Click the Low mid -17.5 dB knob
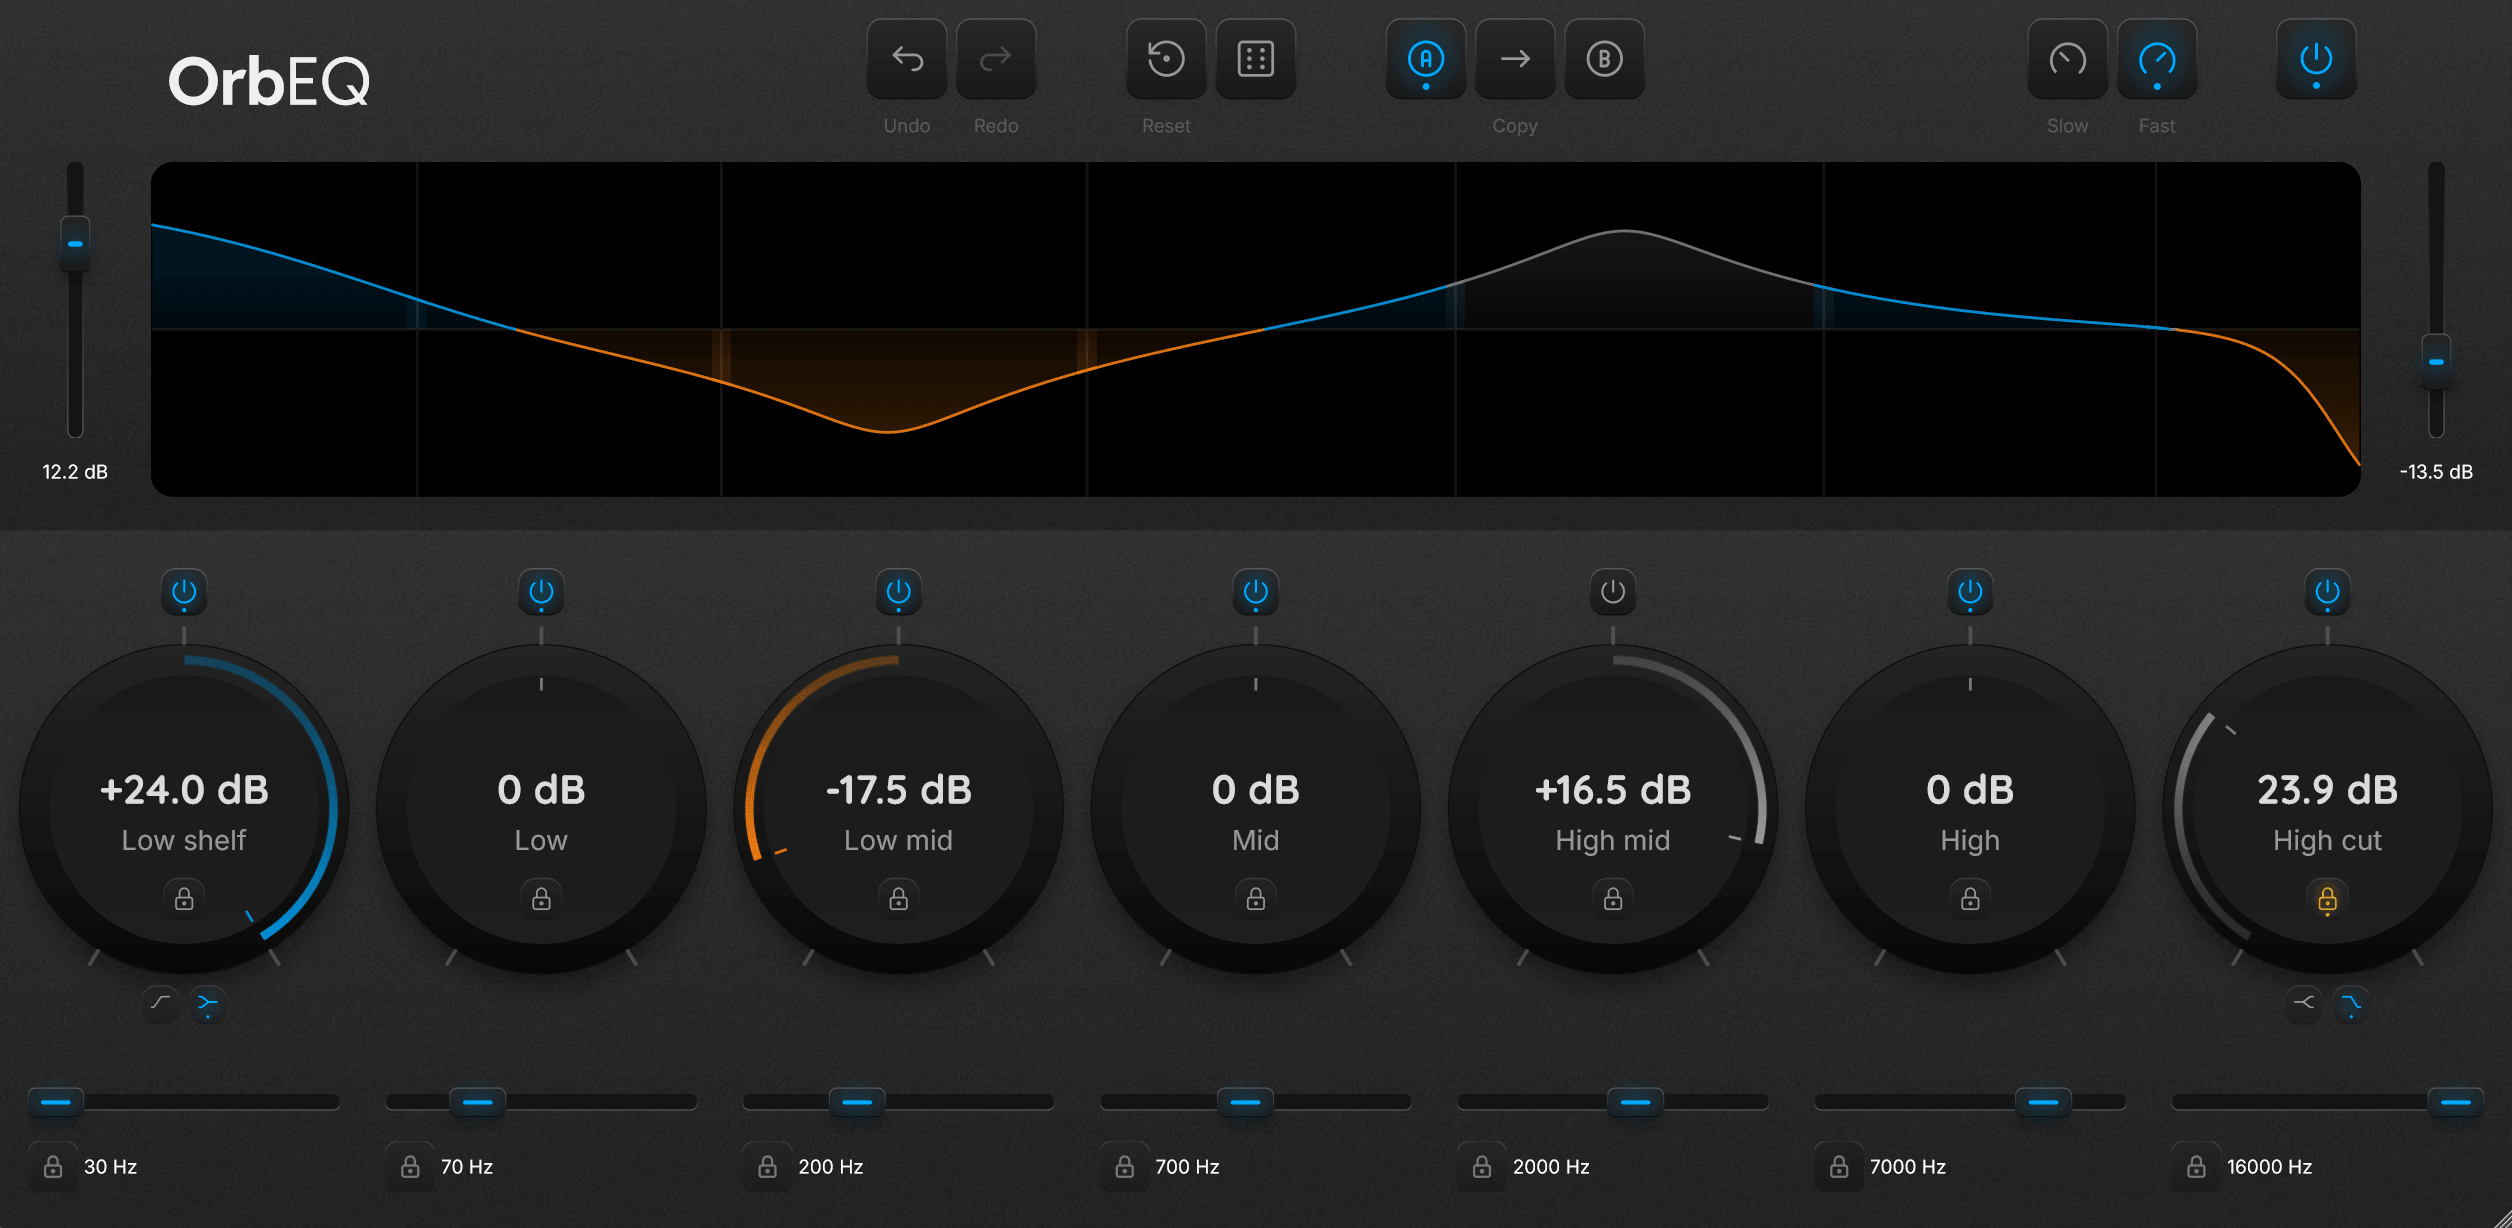This screenshot has width=2512, height=1228. [898, 808]
